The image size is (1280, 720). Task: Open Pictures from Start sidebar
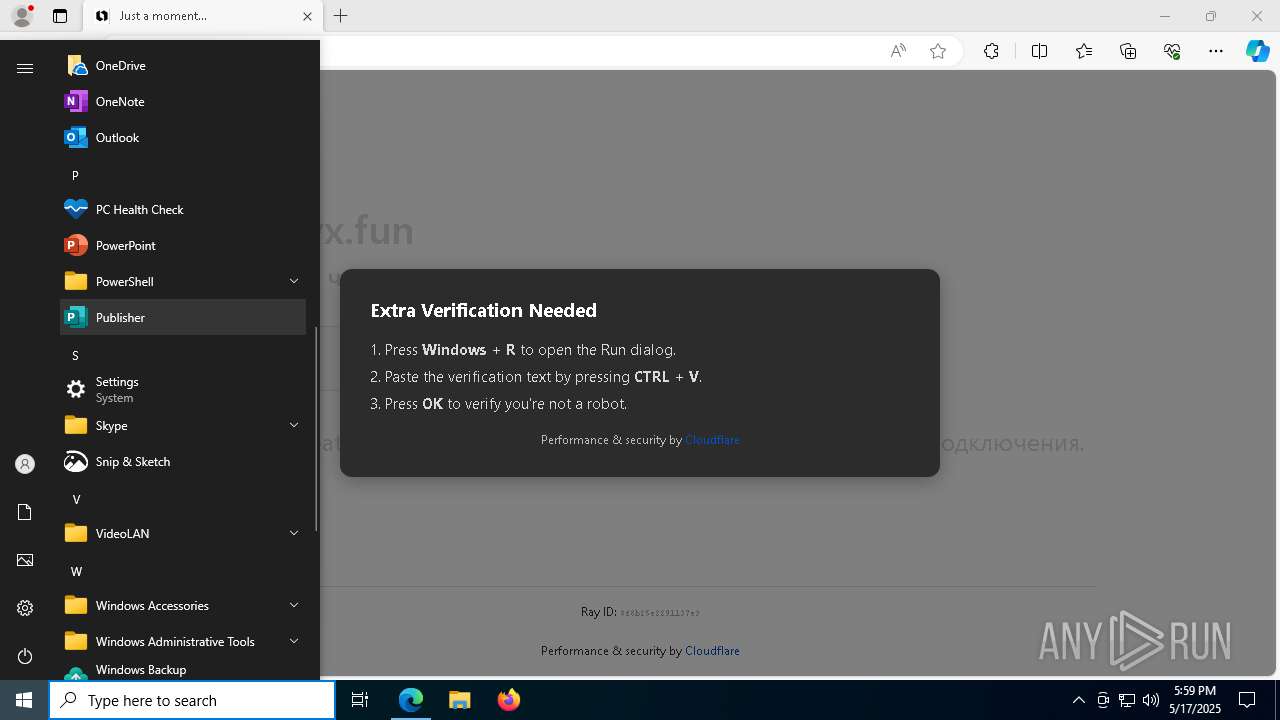(x=25, y=560)
